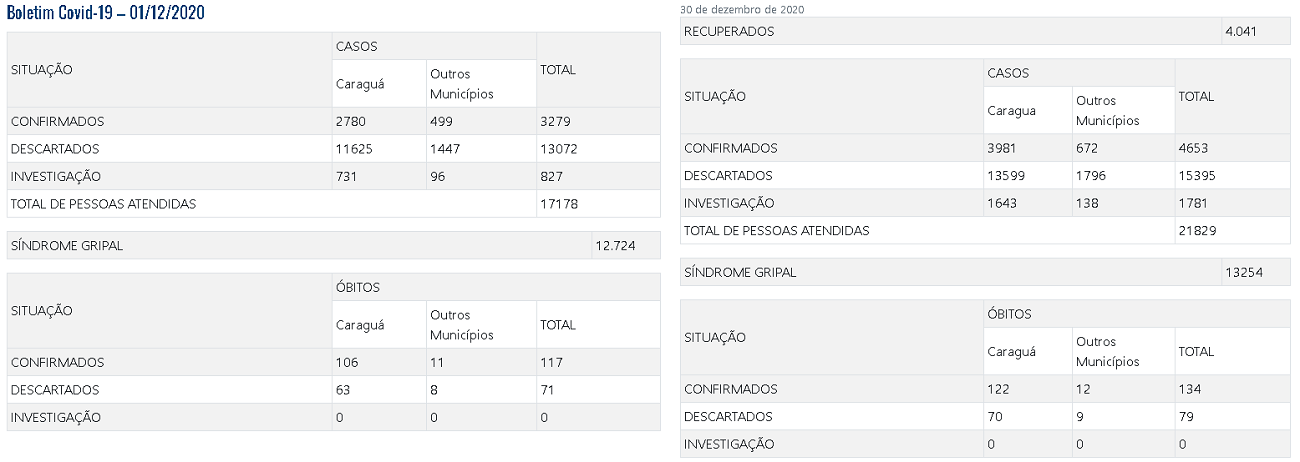Select the descartados deaths total 79
1300x462 pixels.
click(1186, 416)
